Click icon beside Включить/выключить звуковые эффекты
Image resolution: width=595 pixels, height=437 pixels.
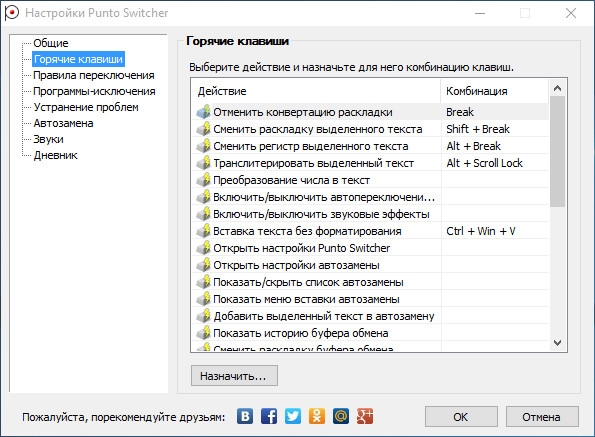click(203, 214)
